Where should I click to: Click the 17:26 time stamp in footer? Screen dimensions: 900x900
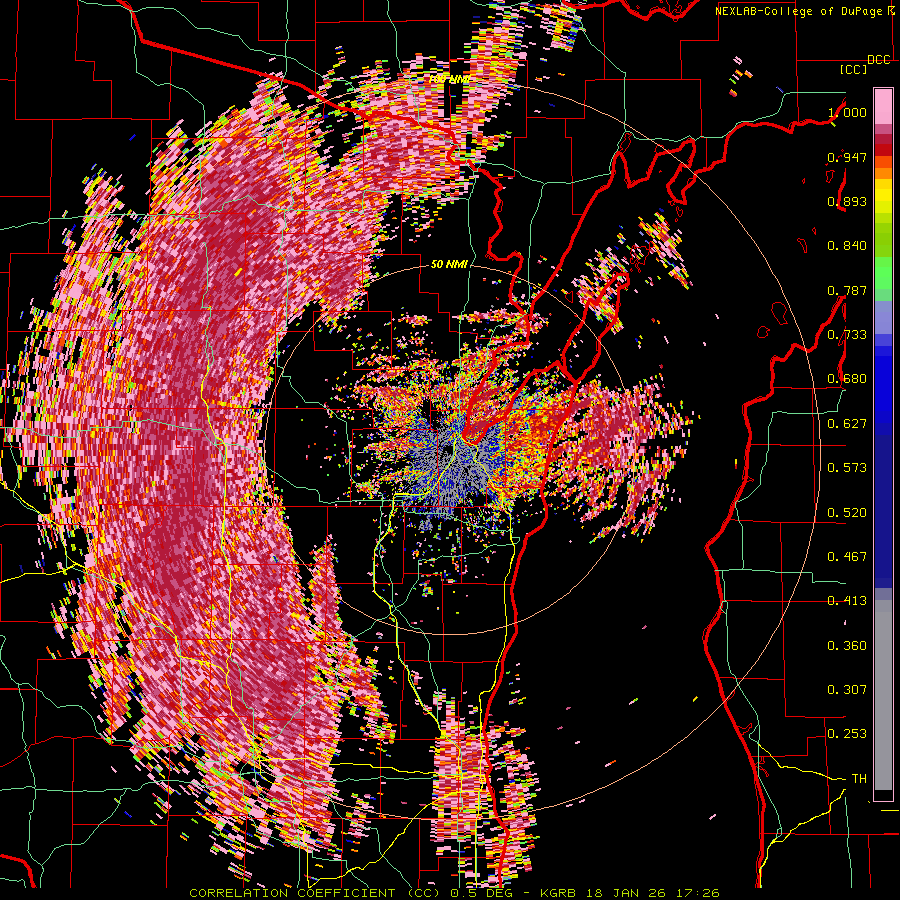tap(697, 893)
